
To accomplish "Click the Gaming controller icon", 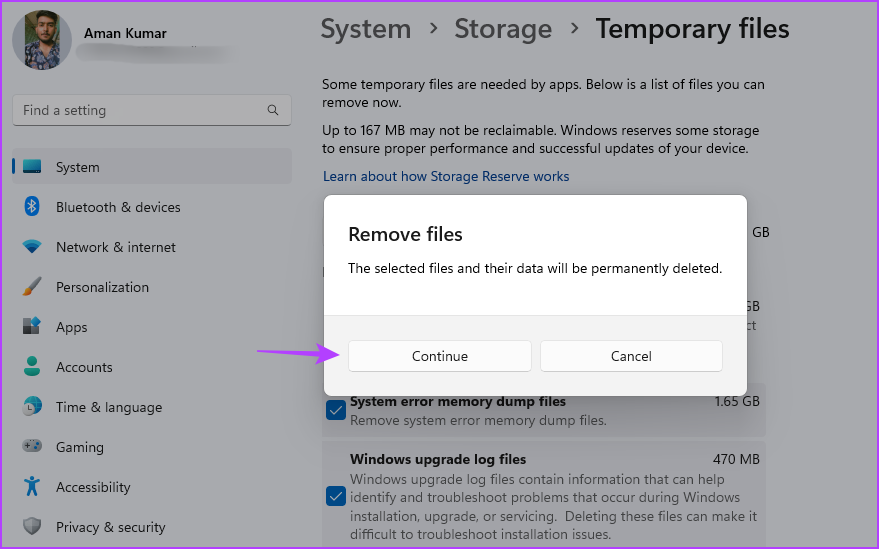I will coord(32,446).
